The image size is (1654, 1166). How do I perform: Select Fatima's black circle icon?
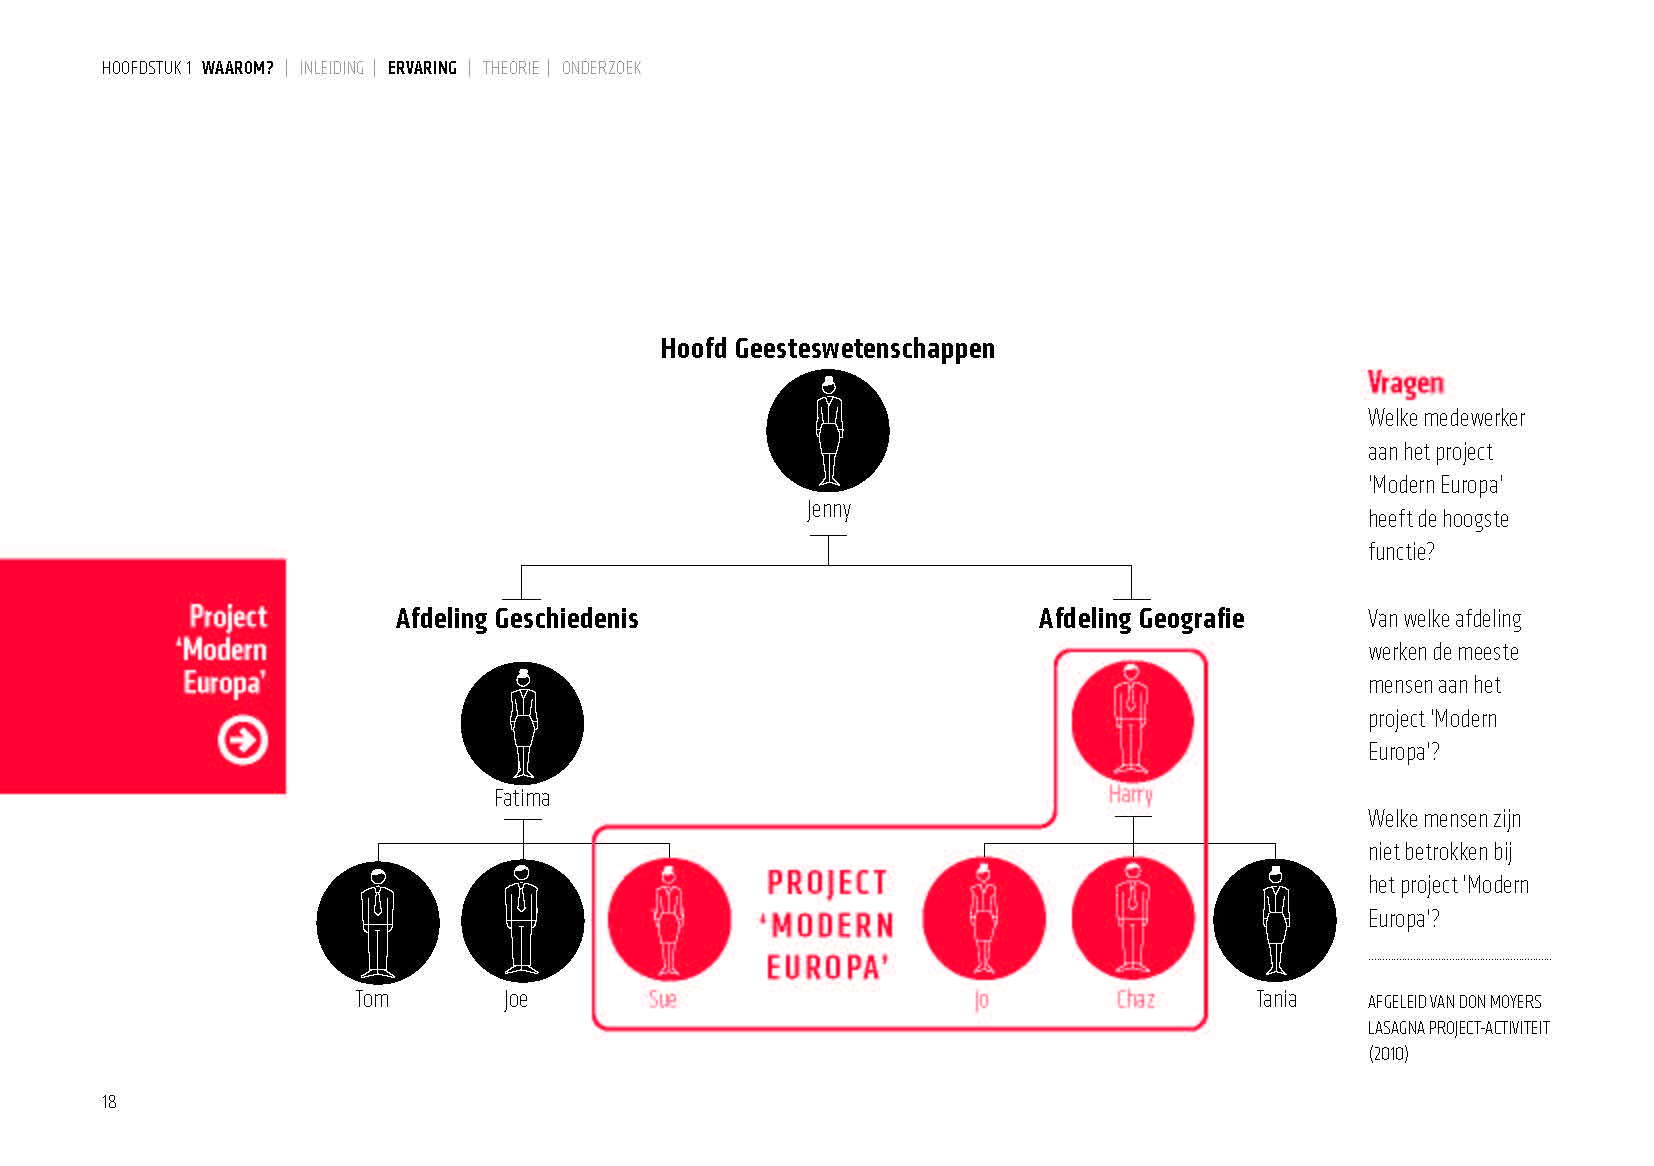(x=522, y=722)
